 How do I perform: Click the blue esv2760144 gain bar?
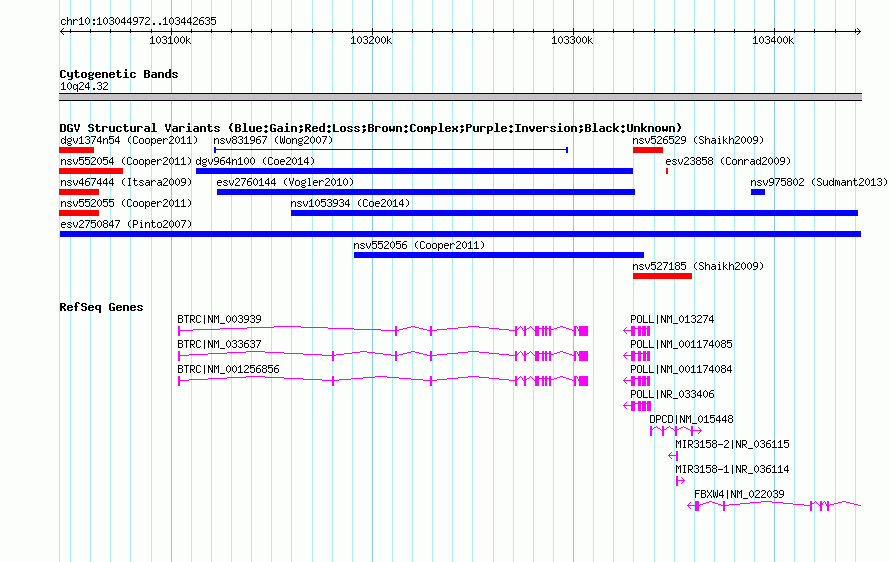pos(426,192)
